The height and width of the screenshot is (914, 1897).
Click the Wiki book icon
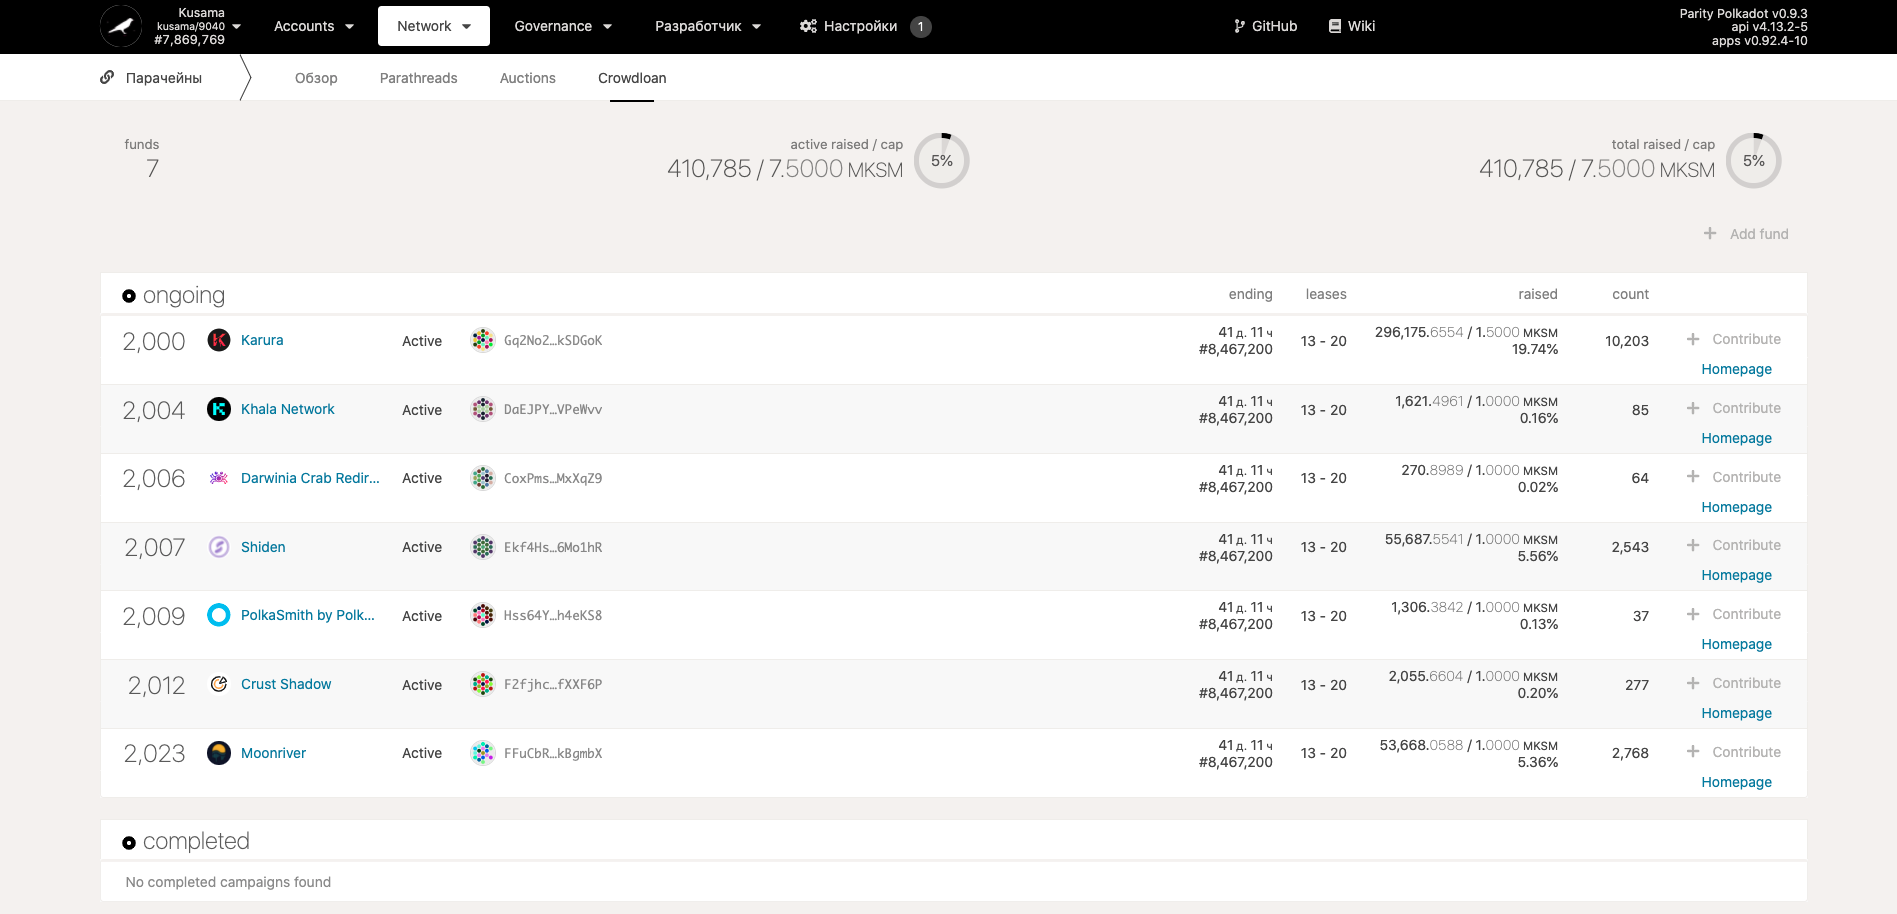pyautogui.click(x=1332, y=26)
